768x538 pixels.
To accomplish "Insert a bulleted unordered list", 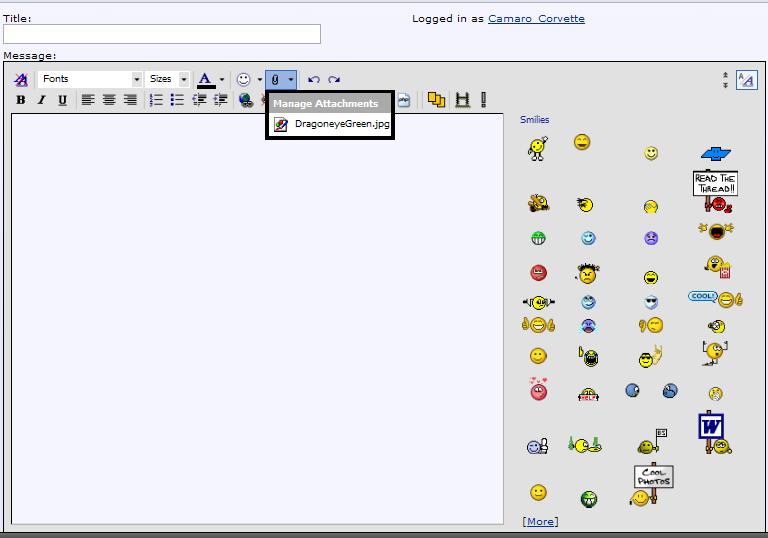I will [177, 100].
